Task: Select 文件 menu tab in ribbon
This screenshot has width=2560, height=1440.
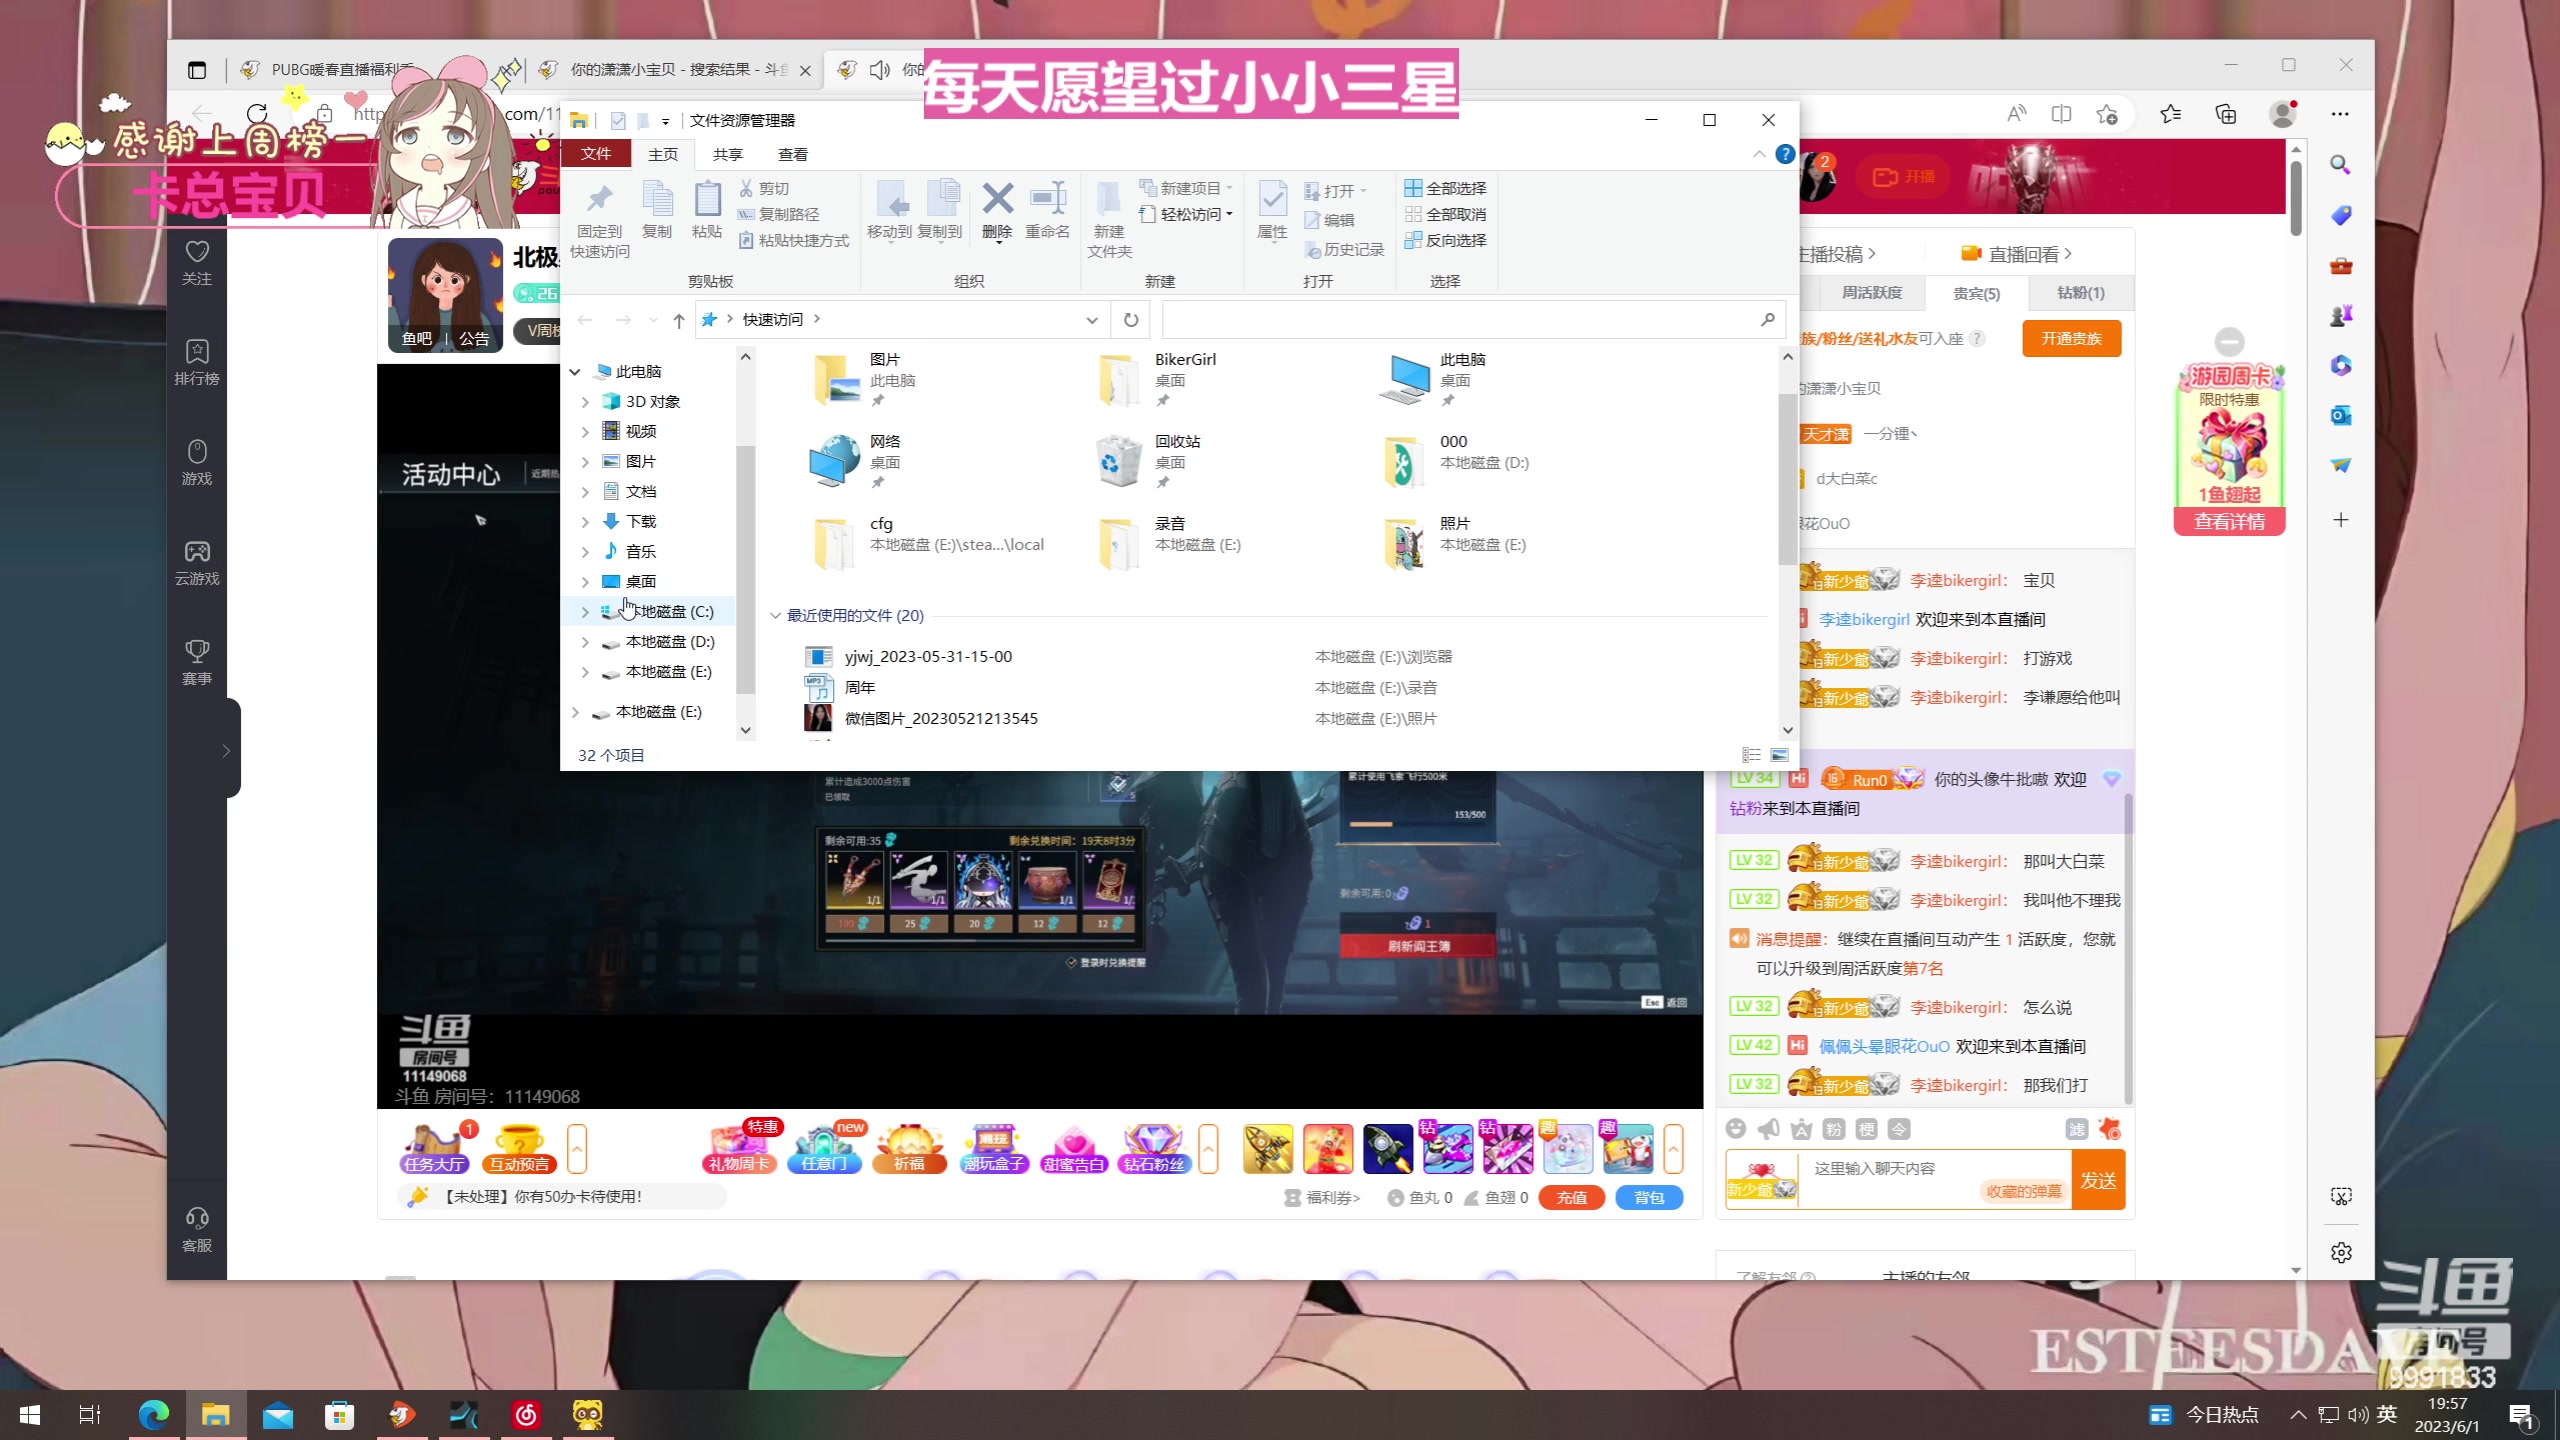Action: 596,155
